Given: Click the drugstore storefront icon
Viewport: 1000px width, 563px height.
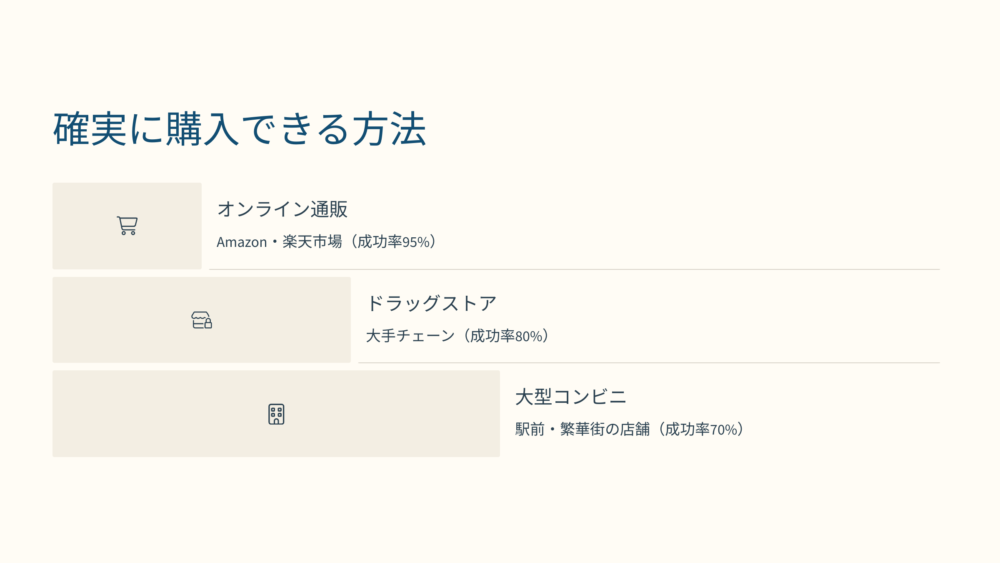Looking at the screenshot, I should click(x=202, y=320).
